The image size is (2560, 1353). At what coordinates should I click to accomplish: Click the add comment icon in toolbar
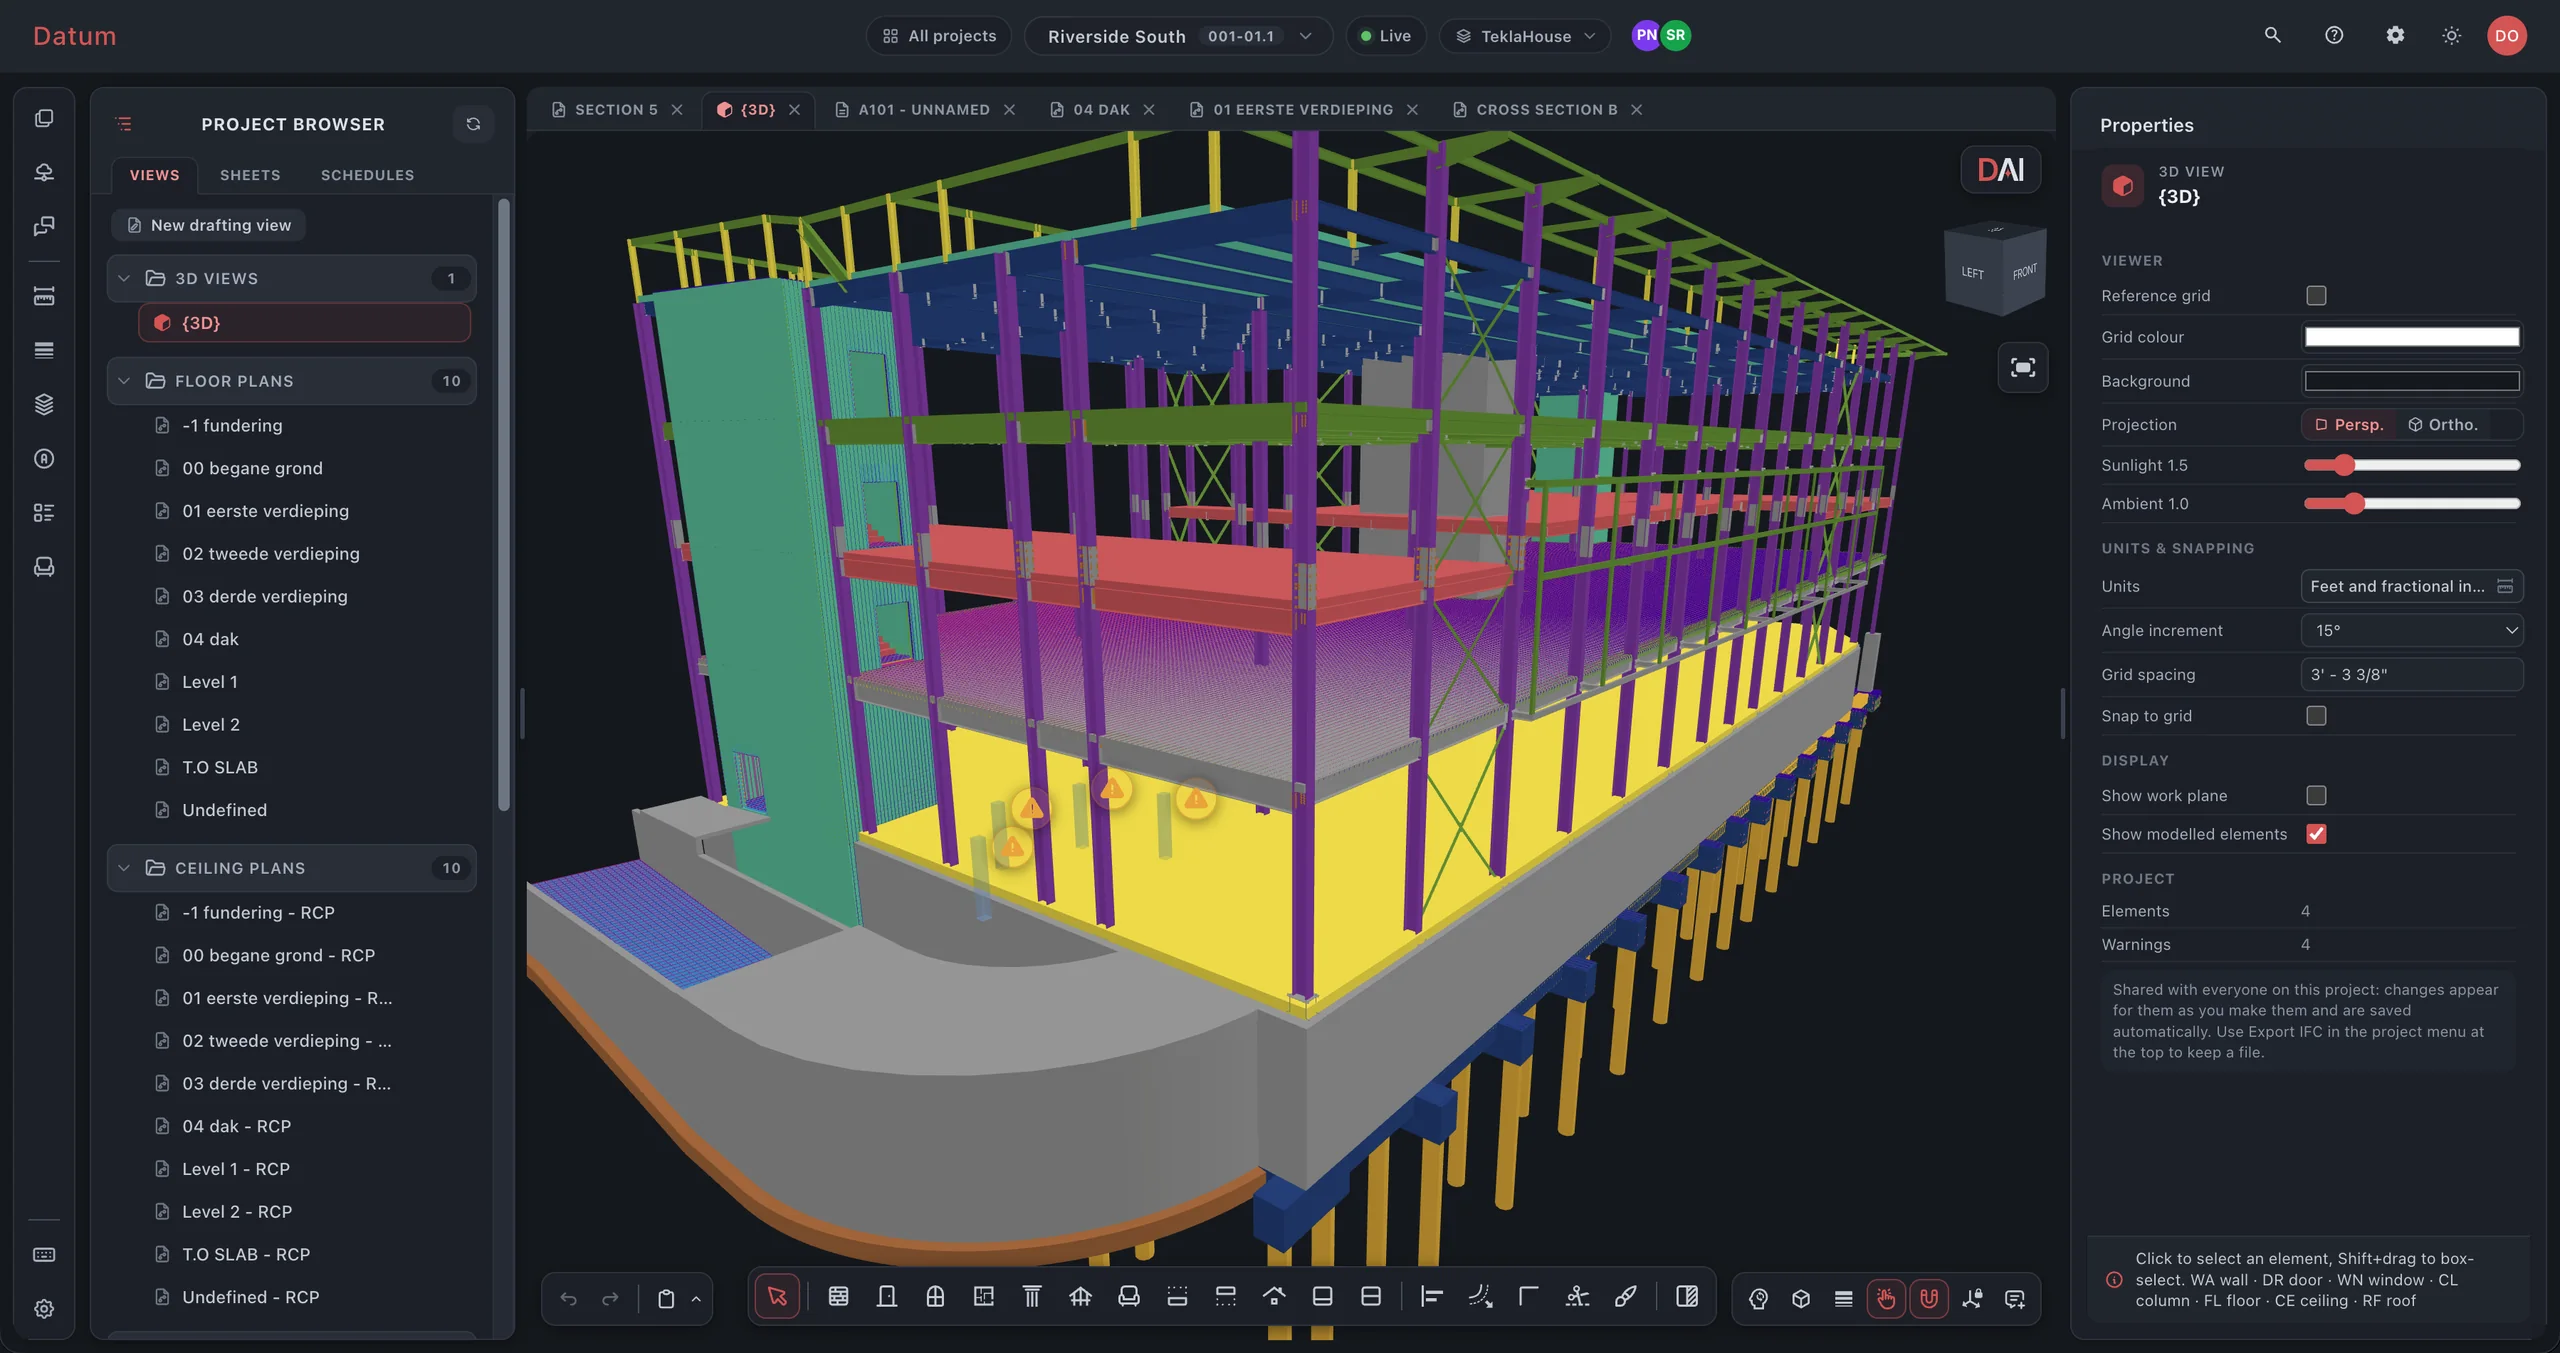[2015, 1299]
